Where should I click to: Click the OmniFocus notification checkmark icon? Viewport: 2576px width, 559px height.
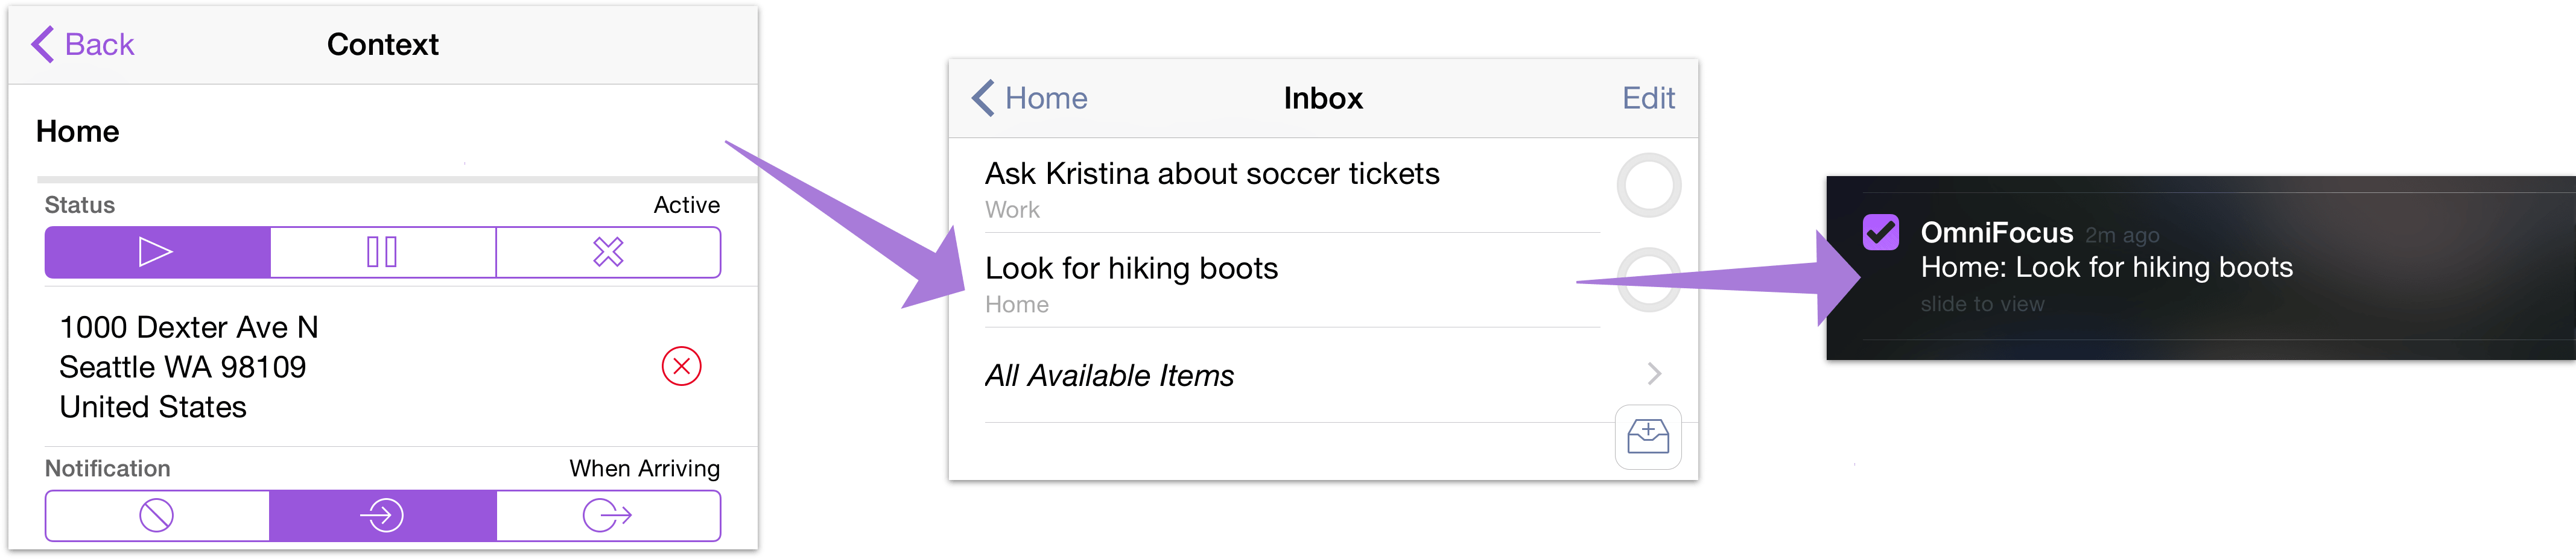tap(1880, 232)
